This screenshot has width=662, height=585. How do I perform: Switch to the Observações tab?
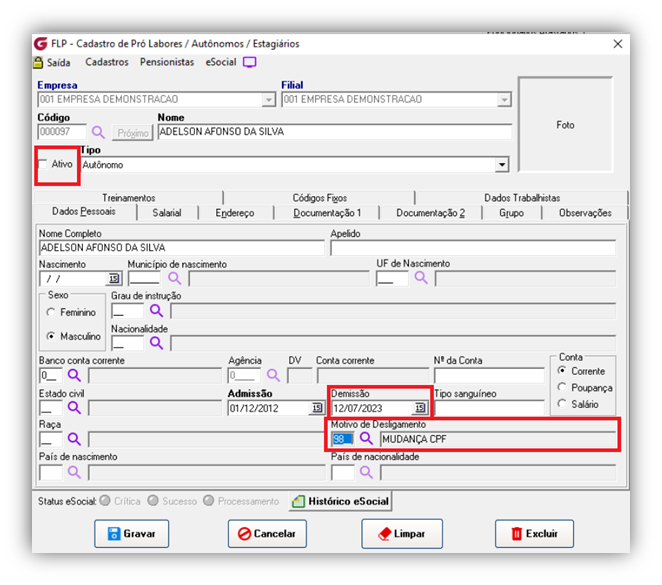tap(585, 213)
